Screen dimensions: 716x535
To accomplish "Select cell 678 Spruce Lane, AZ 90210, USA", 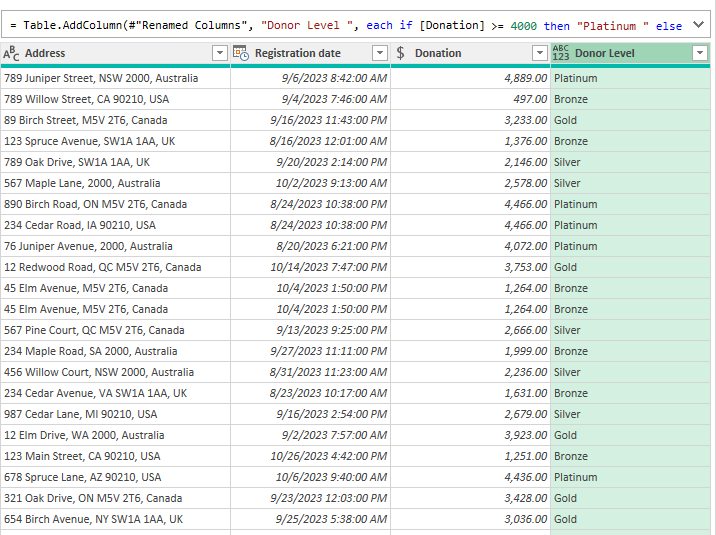I will click(x=116, y=477).
